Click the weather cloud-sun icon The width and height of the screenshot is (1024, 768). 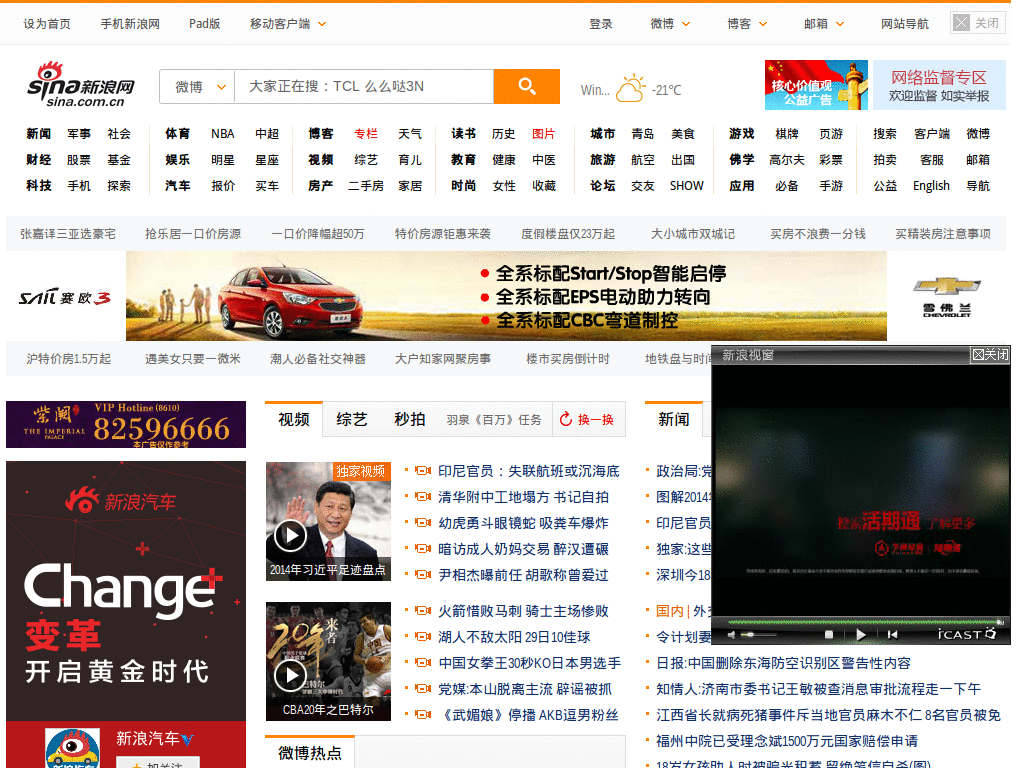(x=631, y=89)
